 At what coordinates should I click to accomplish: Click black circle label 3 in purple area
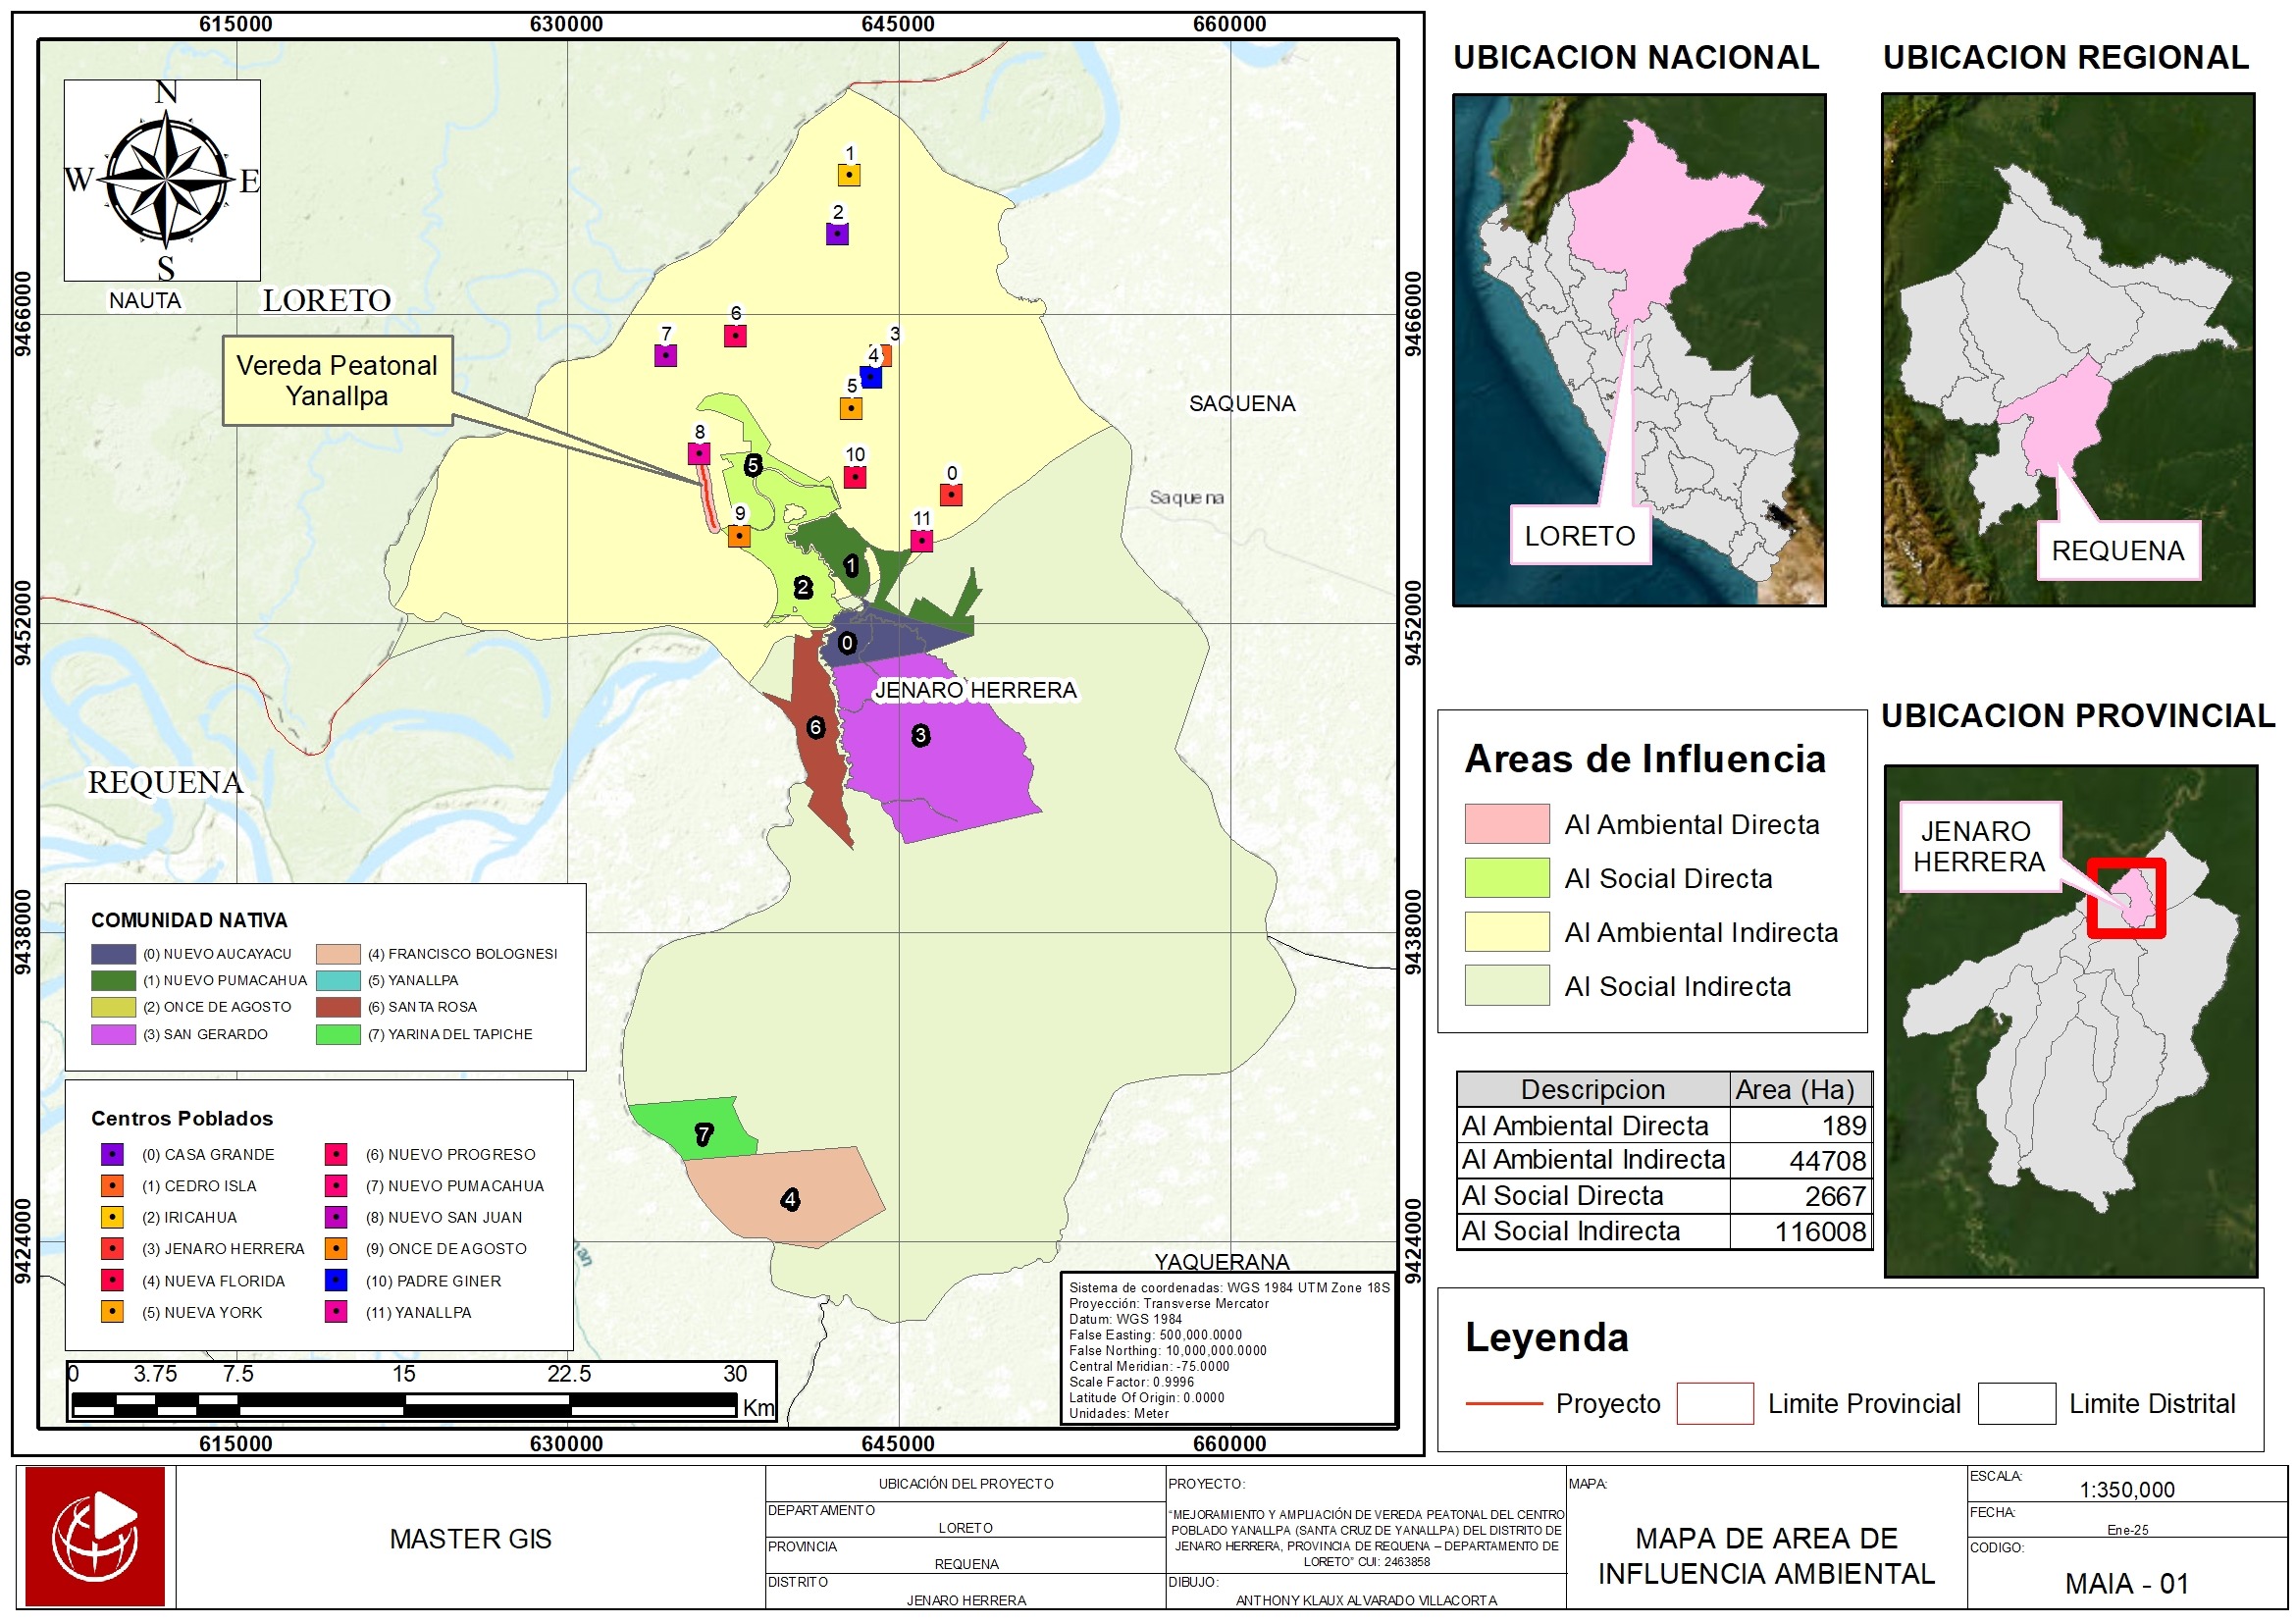921,736
